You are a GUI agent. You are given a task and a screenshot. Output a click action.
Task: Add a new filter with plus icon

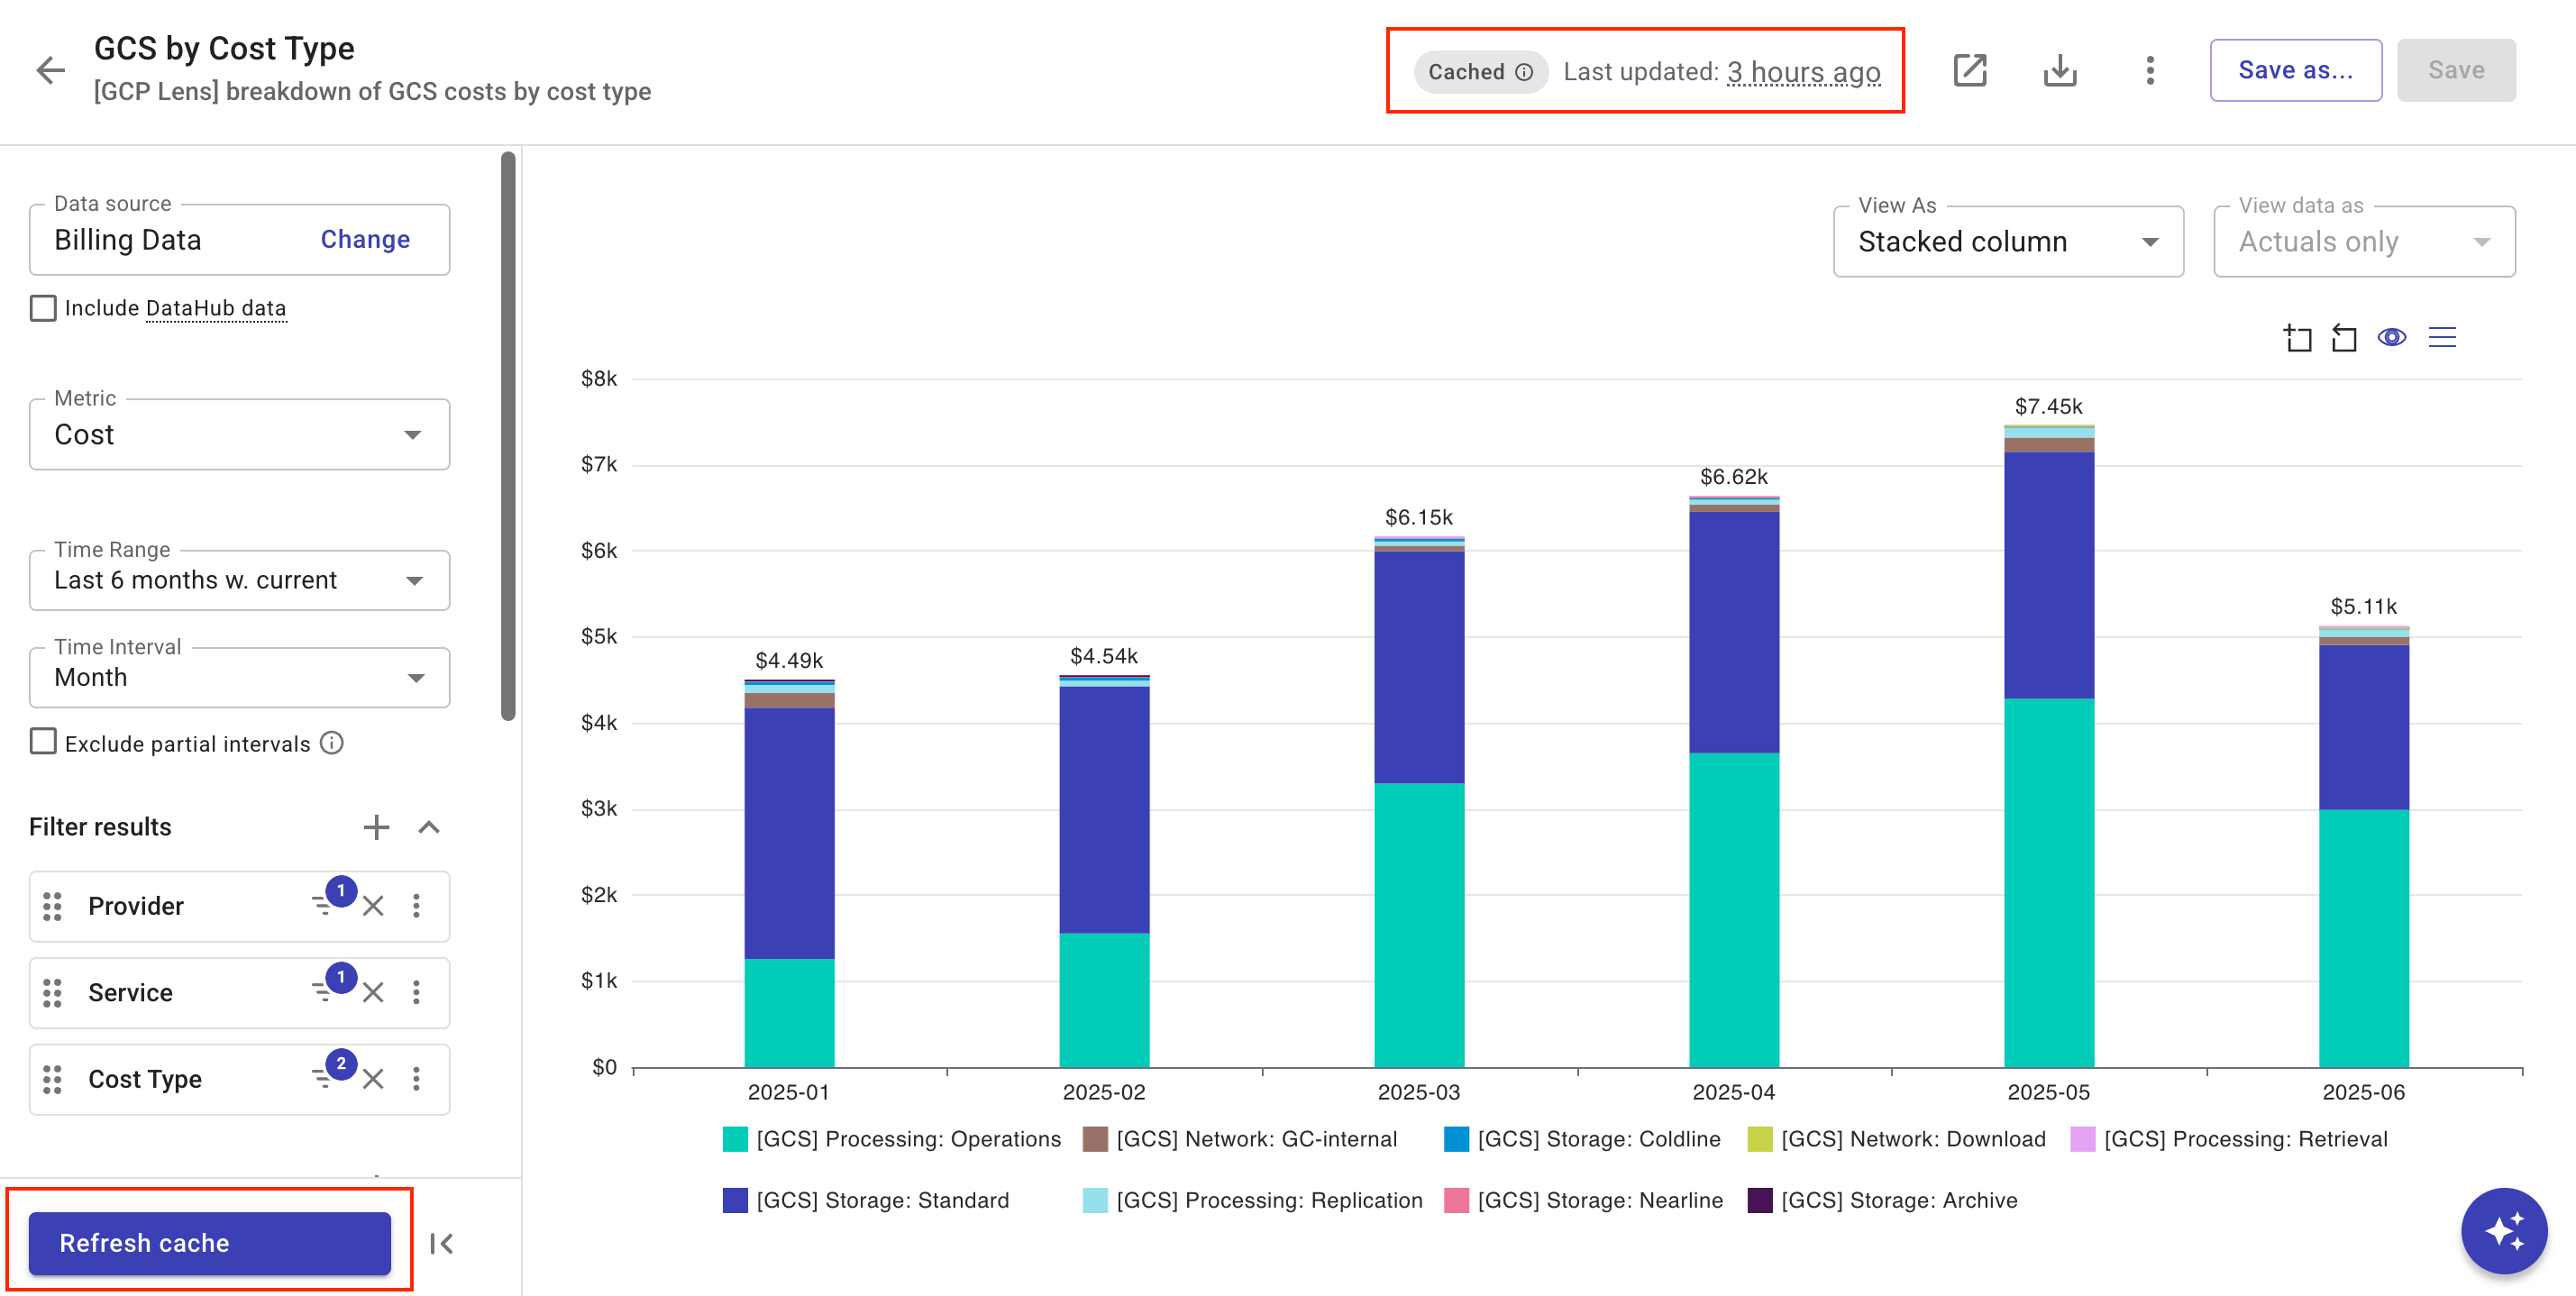376,827
